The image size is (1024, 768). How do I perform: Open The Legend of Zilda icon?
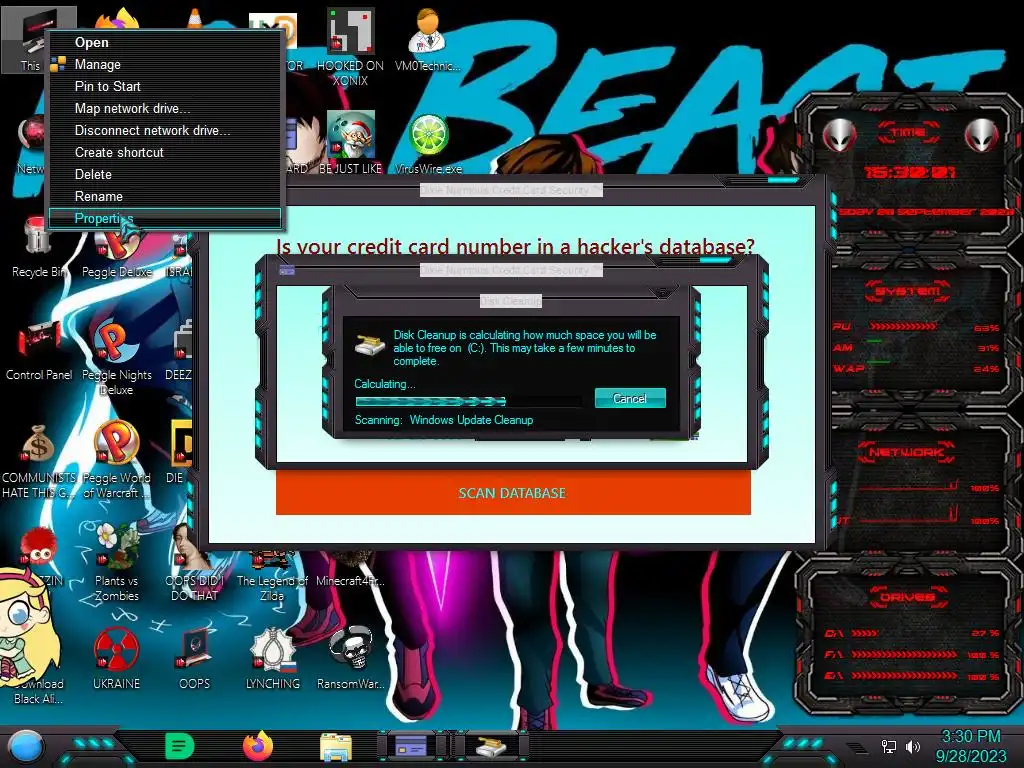(x=272, y=575)
